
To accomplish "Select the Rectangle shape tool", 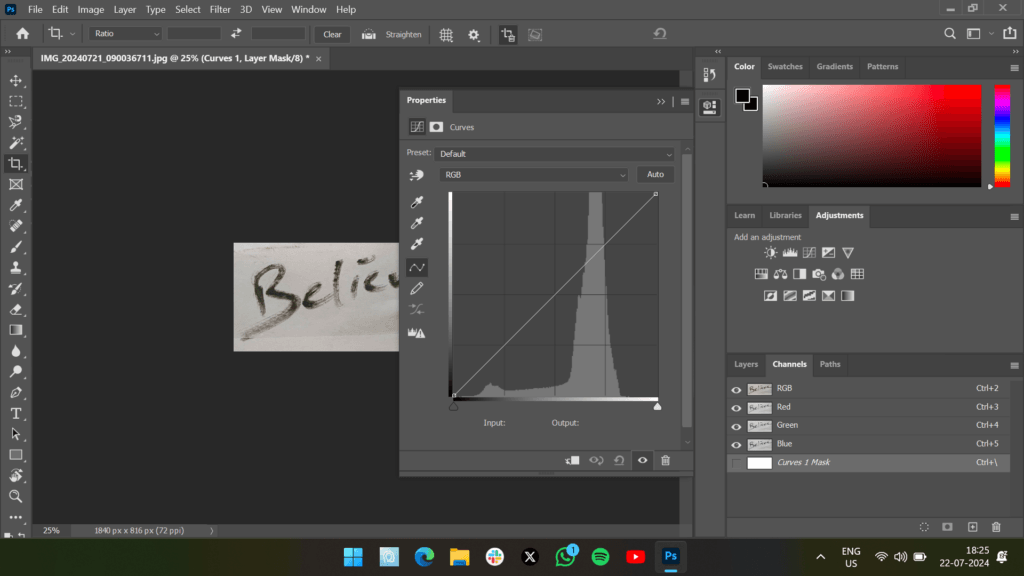I will pos(16,455).
